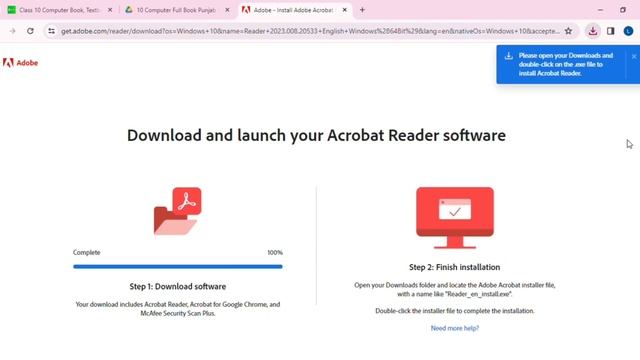Viewport: 640px width, 360px height.
Task: Select the Adobe Install Acrobat tab
Action: click(x=294, y=10)
